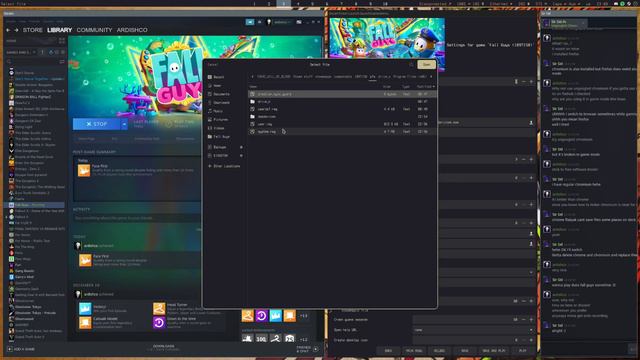Screen dimensions: 640x360
Task: Expand the arrow next to STOP button
Action: point(124,124)
